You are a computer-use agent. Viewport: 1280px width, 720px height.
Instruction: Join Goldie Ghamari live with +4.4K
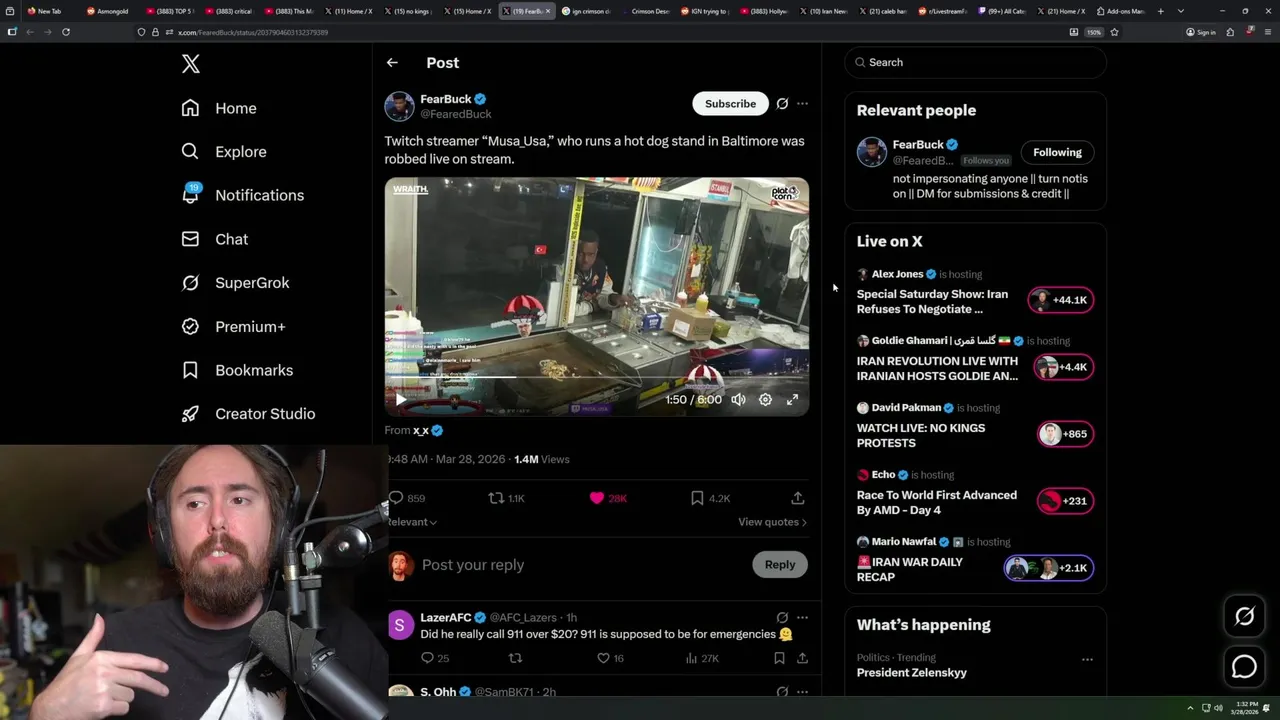click(1064, 367)
